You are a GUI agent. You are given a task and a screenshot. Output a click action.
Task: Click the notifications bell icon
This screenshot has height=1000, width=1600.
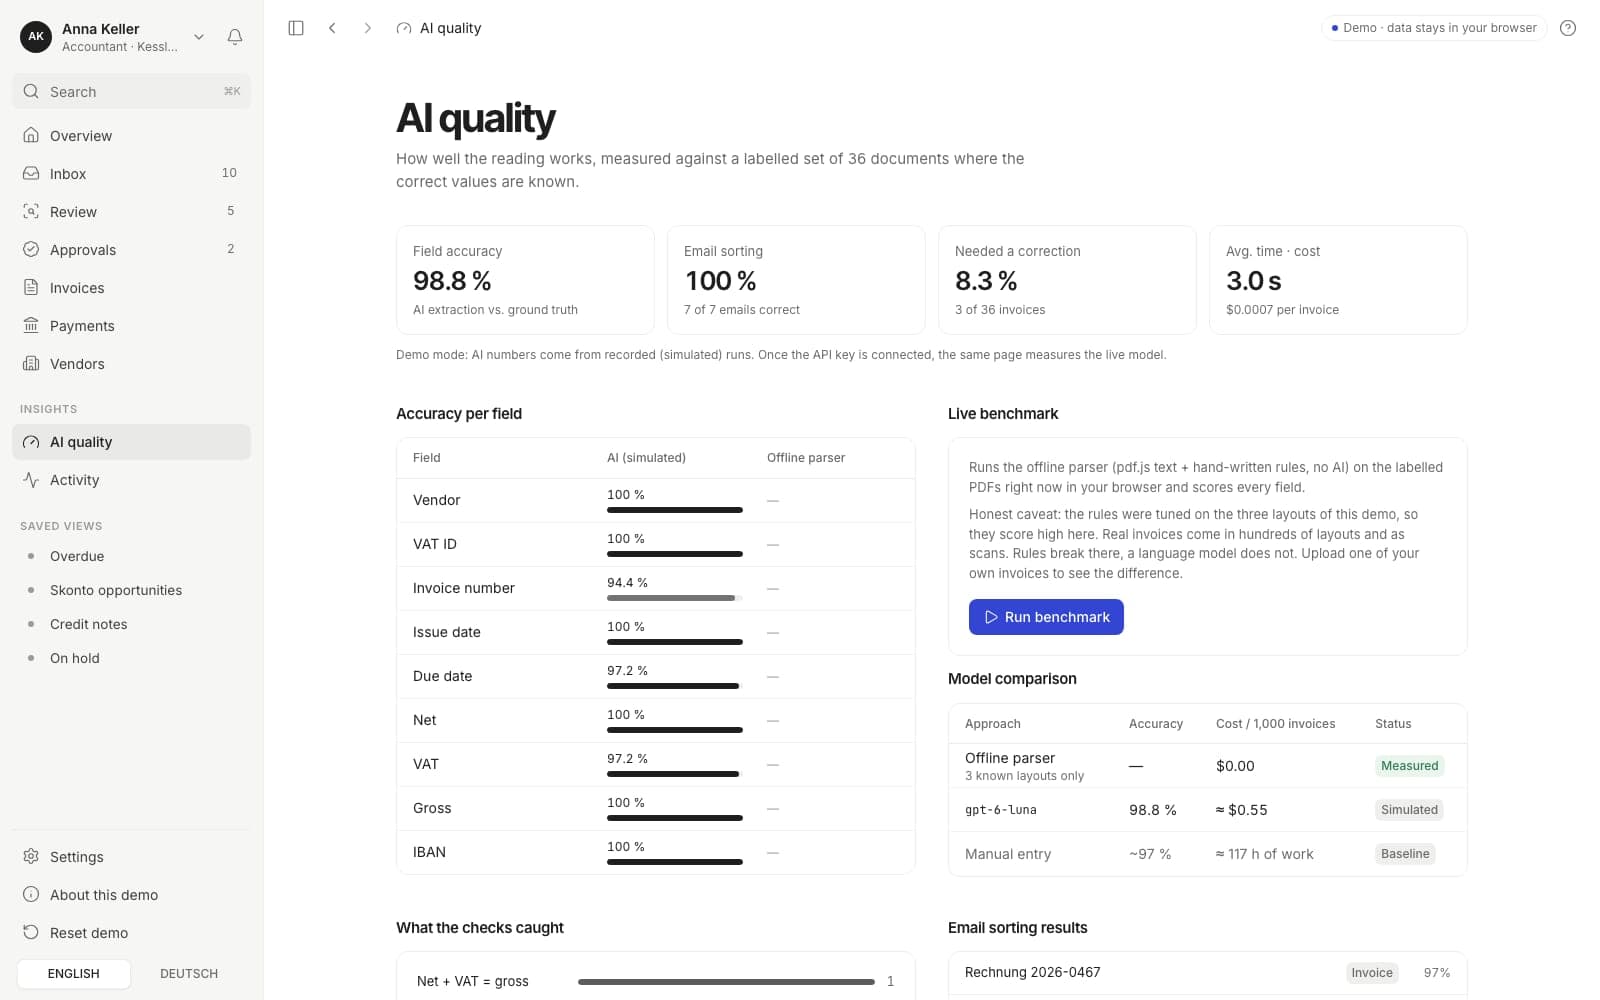[235, 37]
